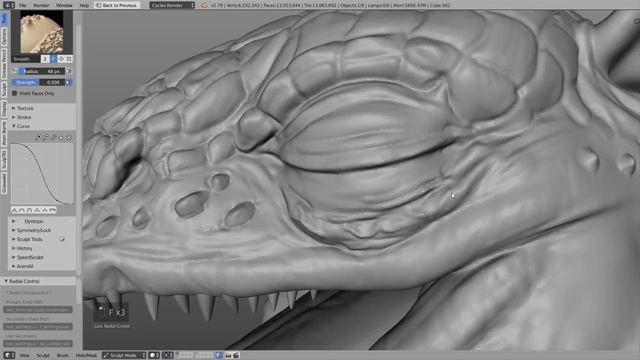Toggle the curve clipping dot icon
This screenshot has height=360, width=640.
61,138
